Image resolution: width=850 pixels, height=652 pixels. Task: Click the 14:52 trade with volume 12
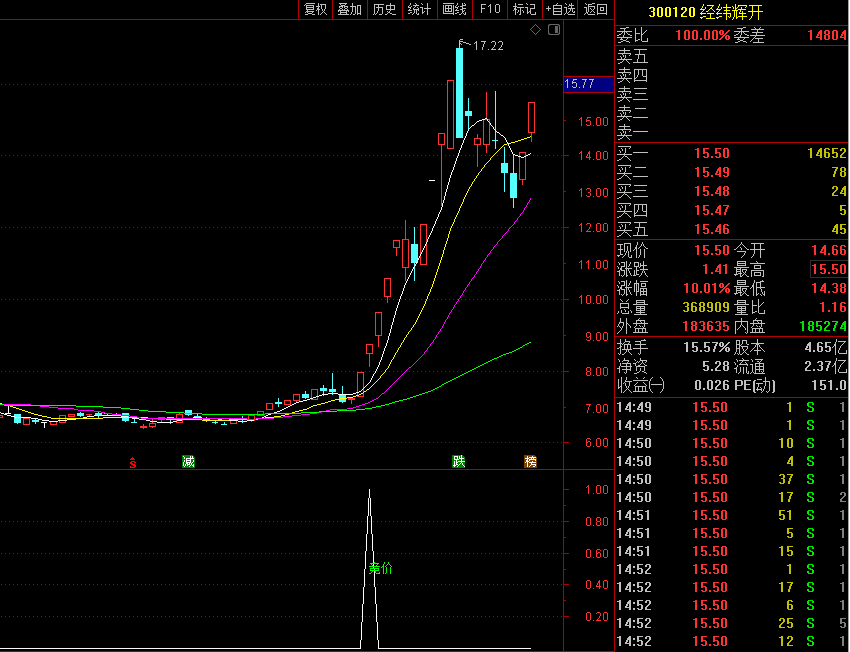(x=732, y=641)
